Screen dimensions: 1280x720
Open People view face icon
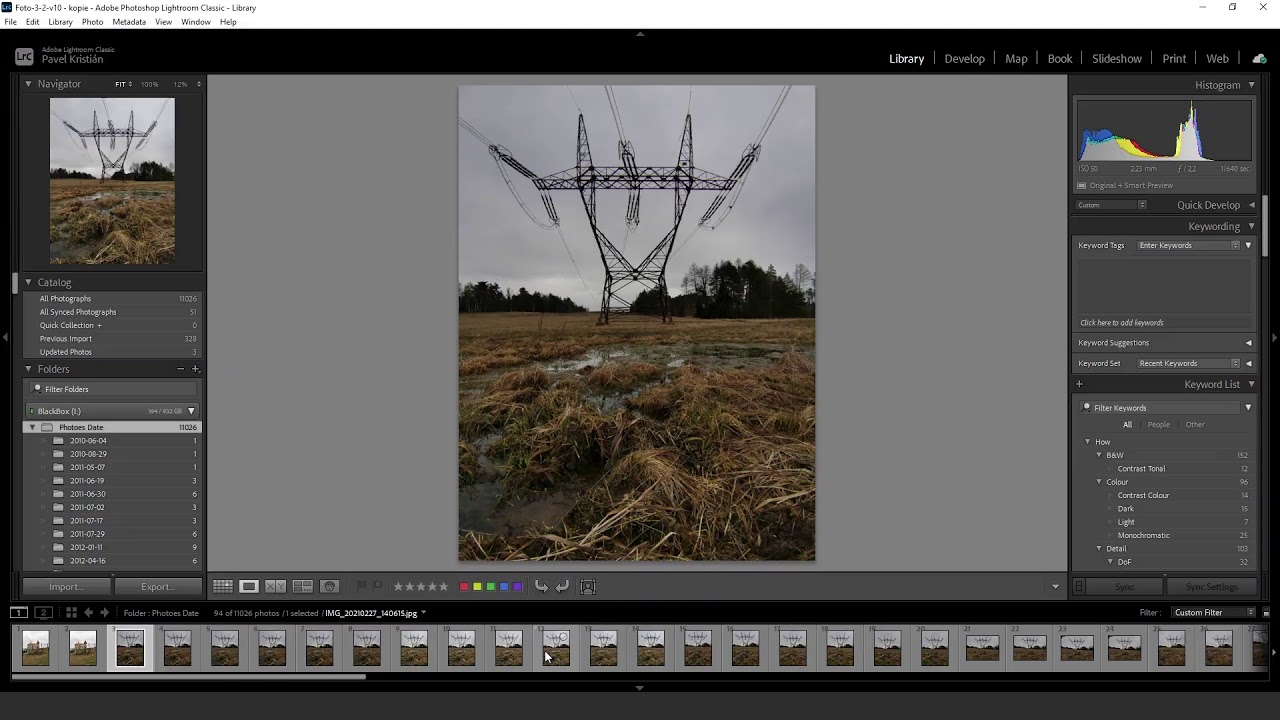coord(329,587)
